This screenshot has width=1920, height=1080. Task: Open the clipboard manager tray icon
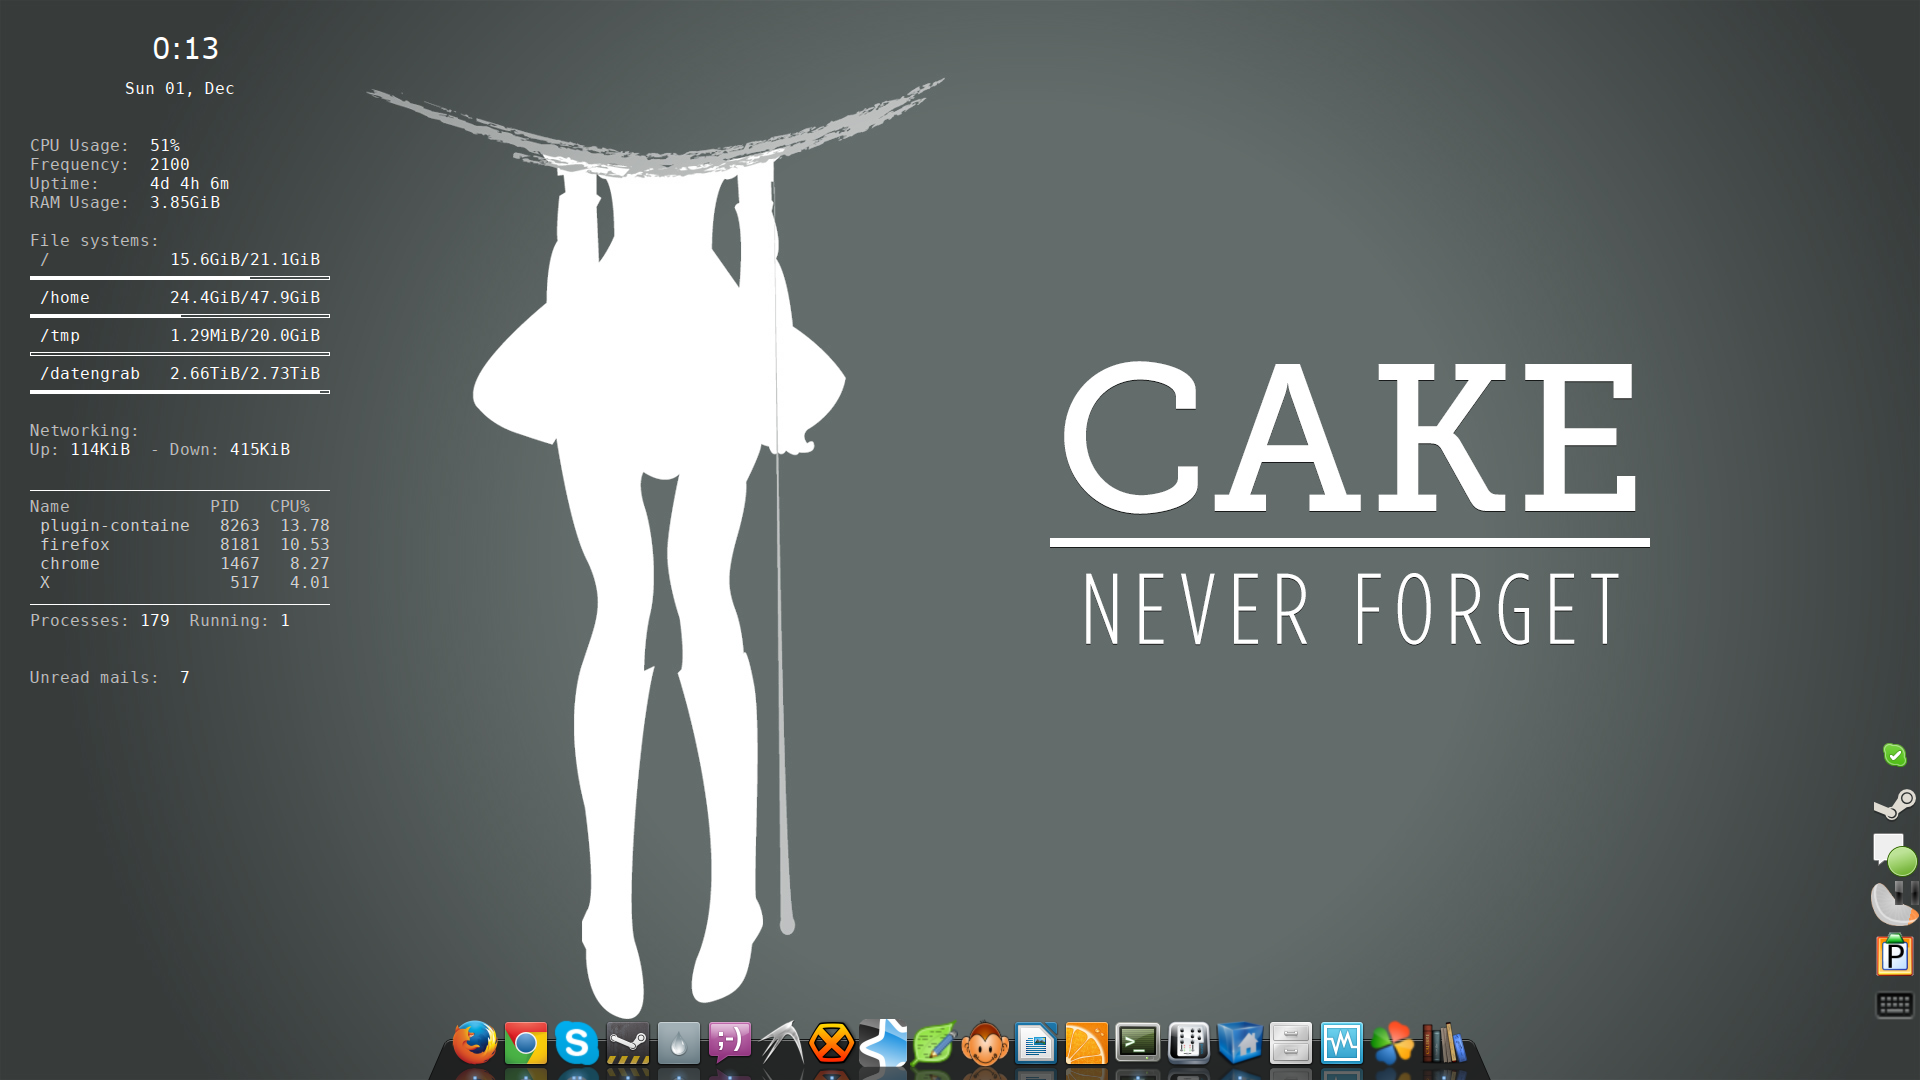tap(1894, 956)
